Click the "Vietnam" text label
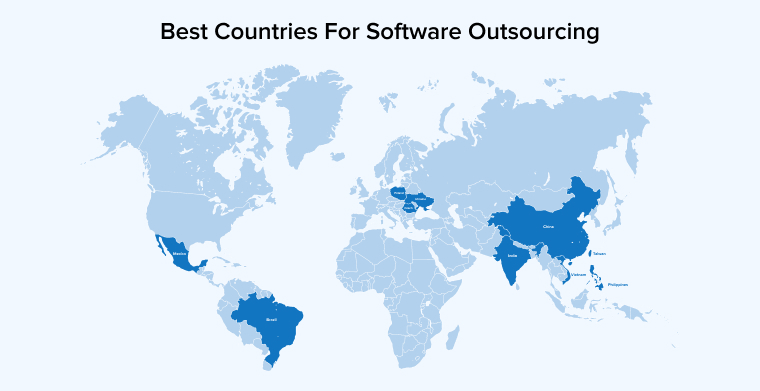The image size is (760, 391). pyautogui.click(x=579, y=275)
